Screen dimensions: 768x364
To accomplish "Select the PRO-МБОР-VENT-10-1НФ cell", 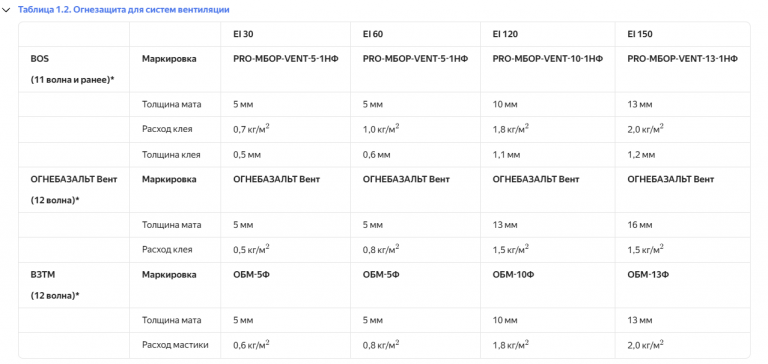I will pyautogui.click(x=548, y=59).
